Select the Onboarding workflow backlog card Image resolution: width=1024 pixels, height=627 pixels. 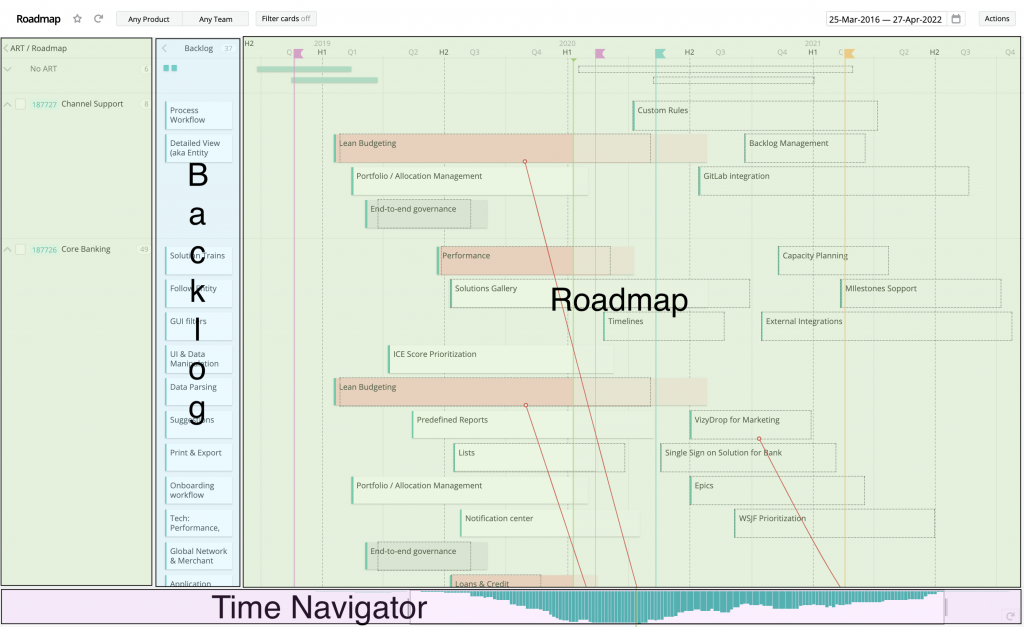click(199, 490)
